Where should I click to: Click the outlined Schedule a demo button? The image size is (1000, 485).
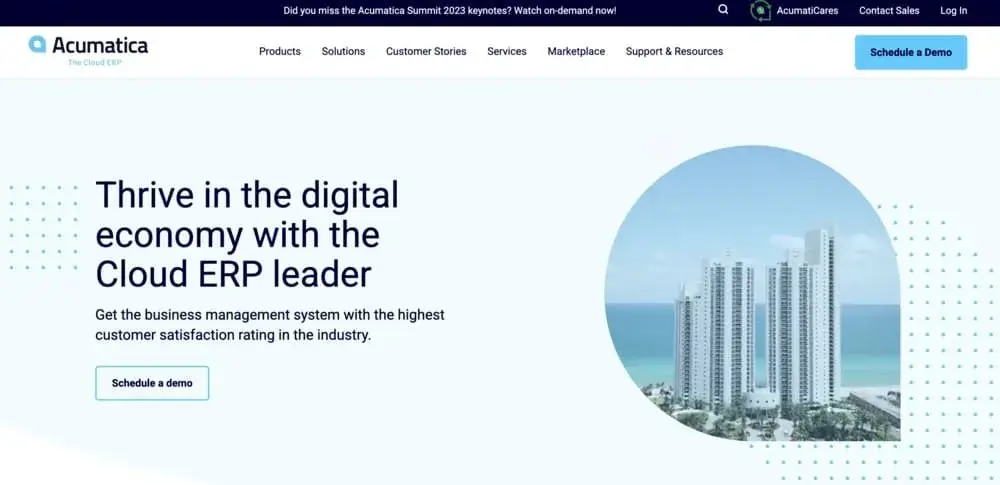click(x=152, y=383)
